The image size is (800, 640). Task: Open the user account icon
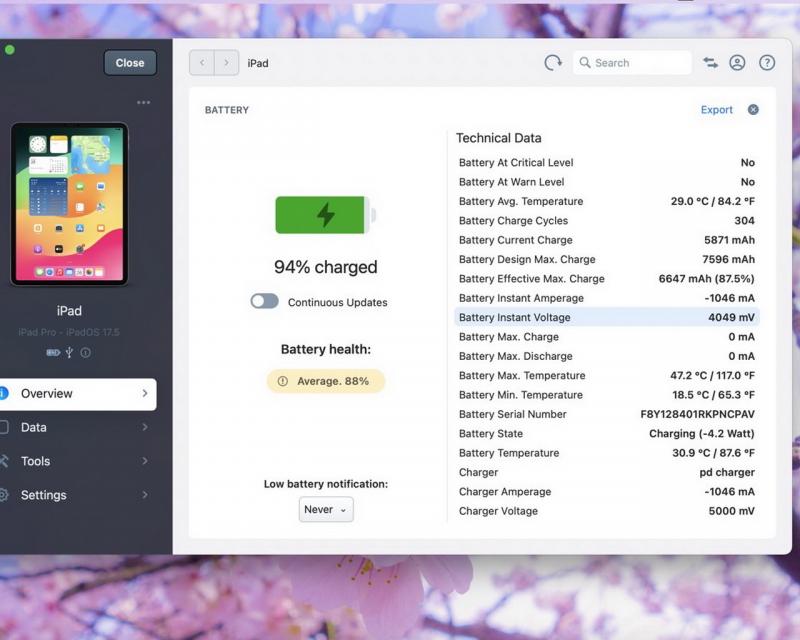pyautogui.click(x=737, y=63)
